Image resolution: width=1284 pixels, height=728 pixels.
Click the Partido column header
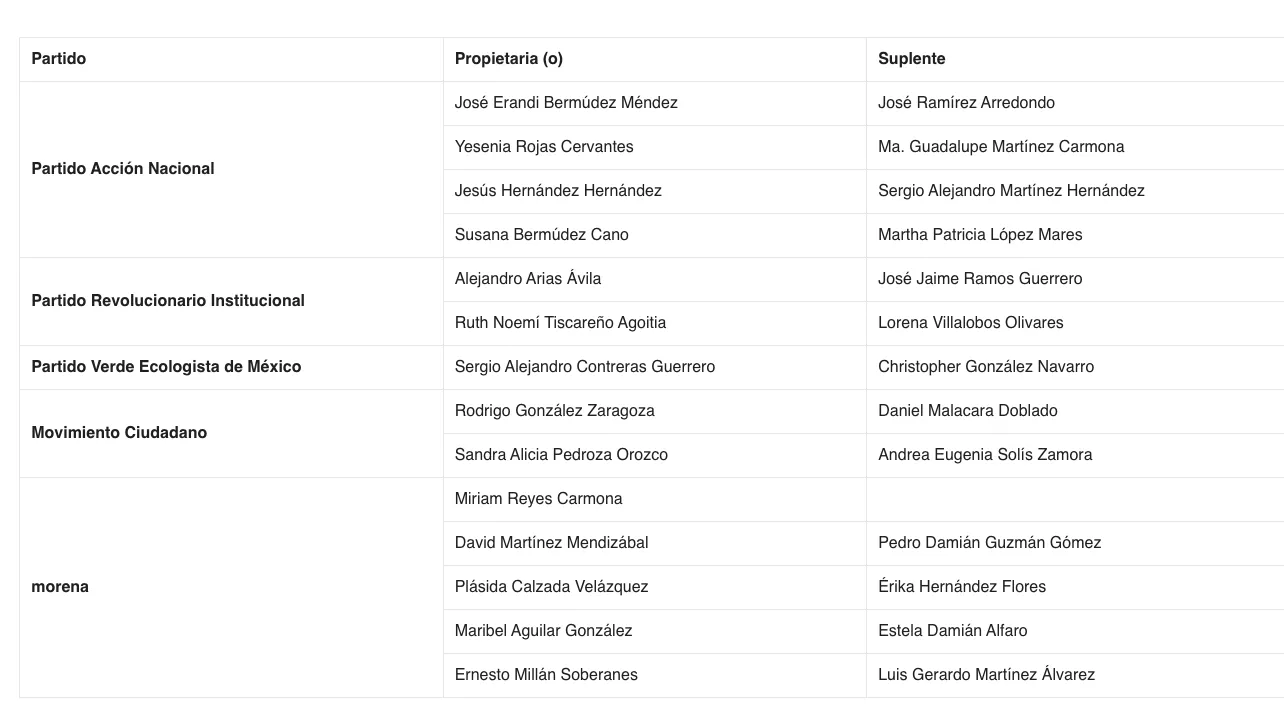point(59,59)
